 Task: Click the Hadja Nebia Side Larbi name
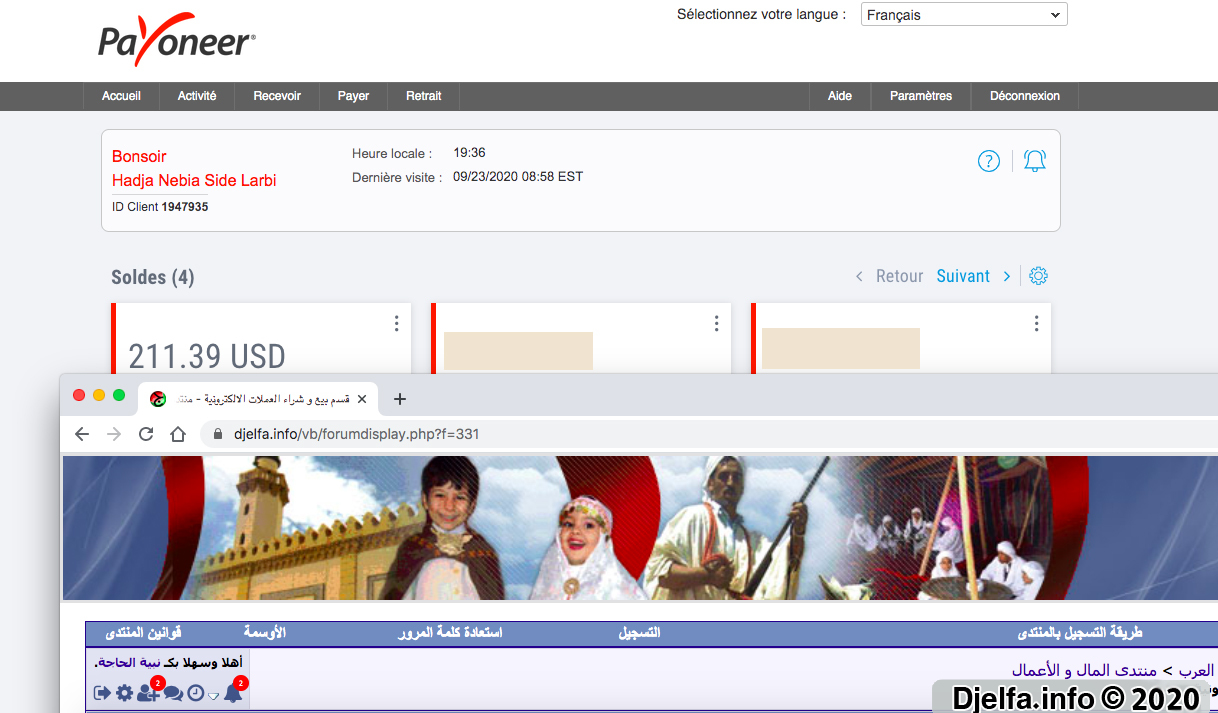(194, 181)
